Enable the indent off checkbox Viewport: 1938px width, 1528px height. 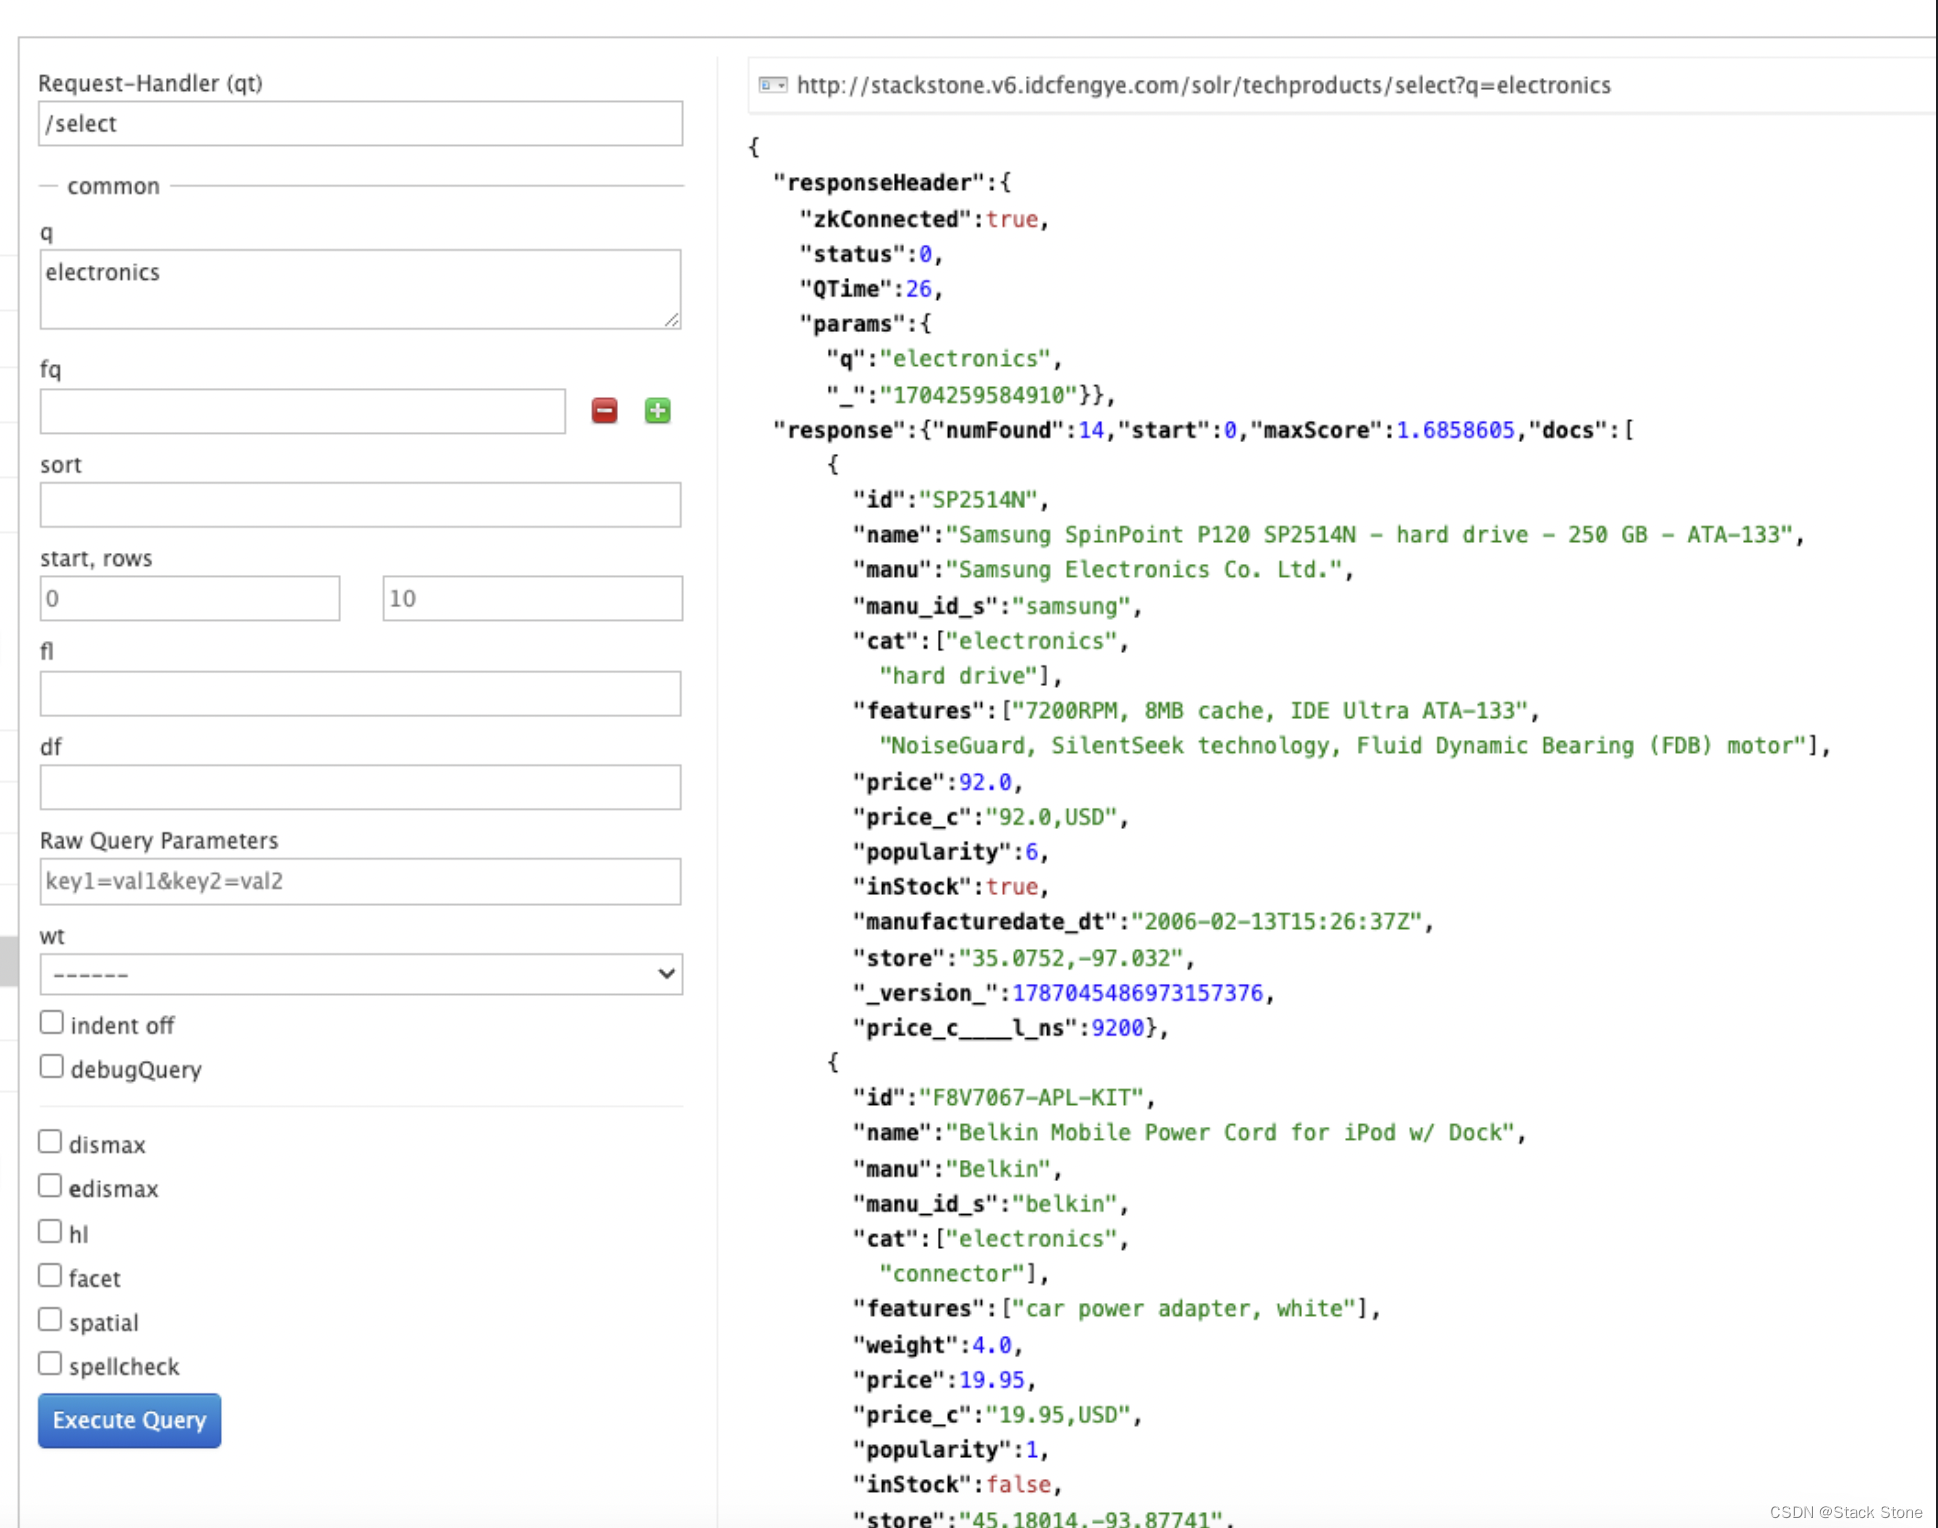coord(52,1023)
